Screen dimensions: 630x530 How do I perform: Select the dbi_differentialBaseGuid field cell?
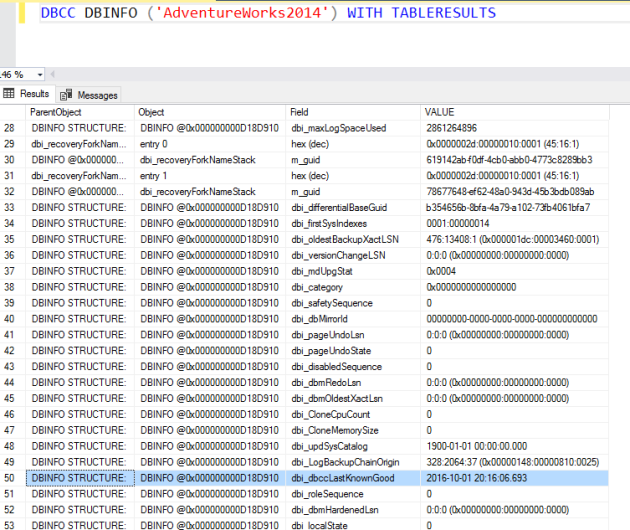[x=353, y=208]
